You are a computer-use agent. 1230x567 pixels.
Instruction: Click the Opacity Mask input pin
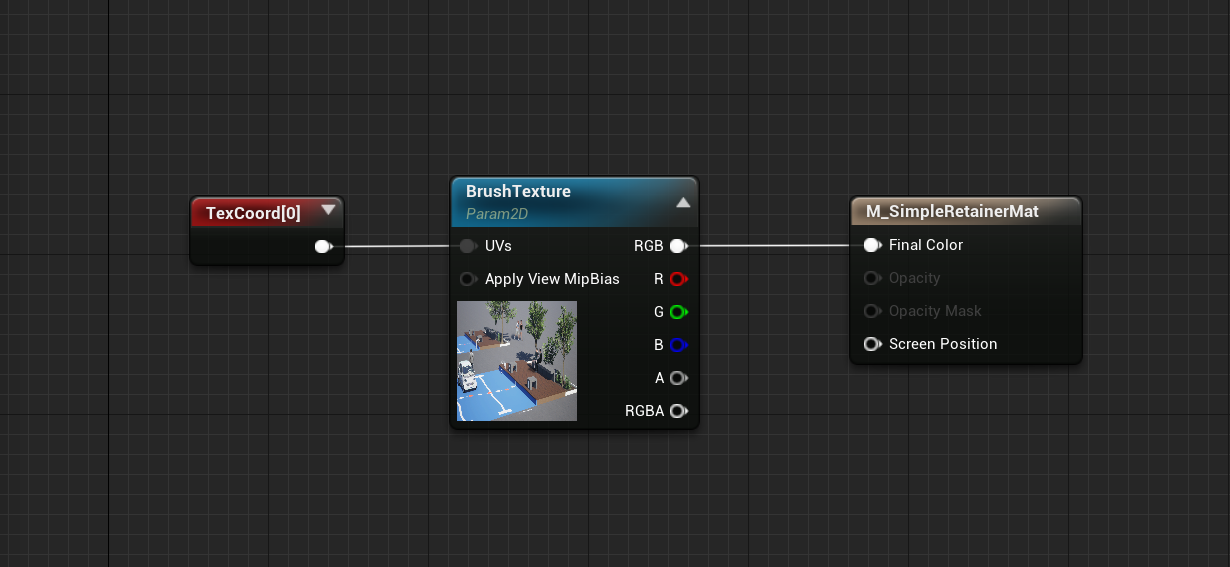click(x=872, y=311)
